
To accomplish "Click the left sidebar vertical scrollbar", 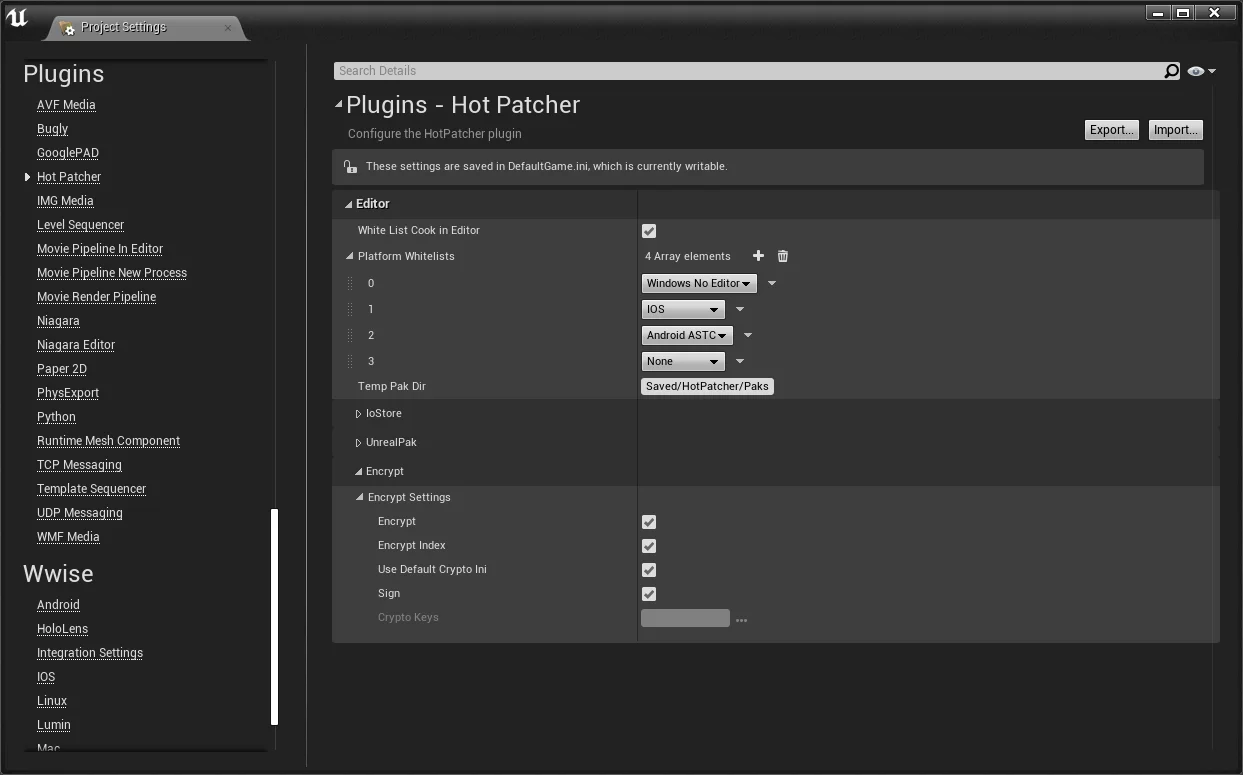I will pos(274,616).
